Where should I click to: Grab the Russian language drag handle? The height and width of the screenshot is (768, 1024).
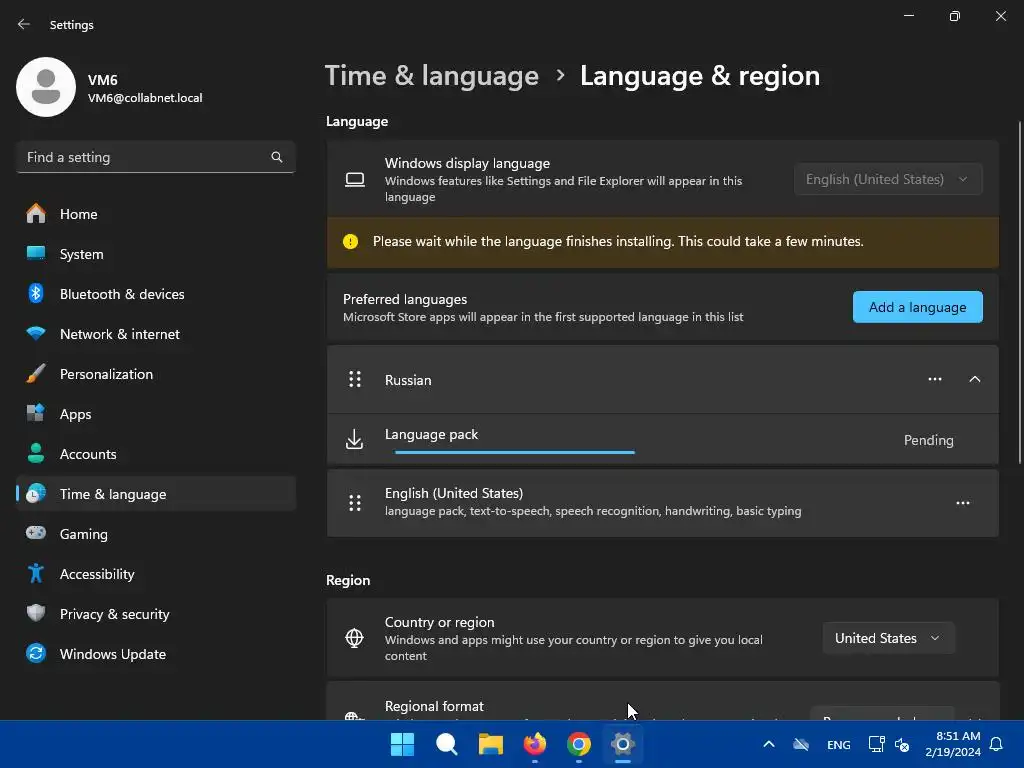[x=355, y=379]
